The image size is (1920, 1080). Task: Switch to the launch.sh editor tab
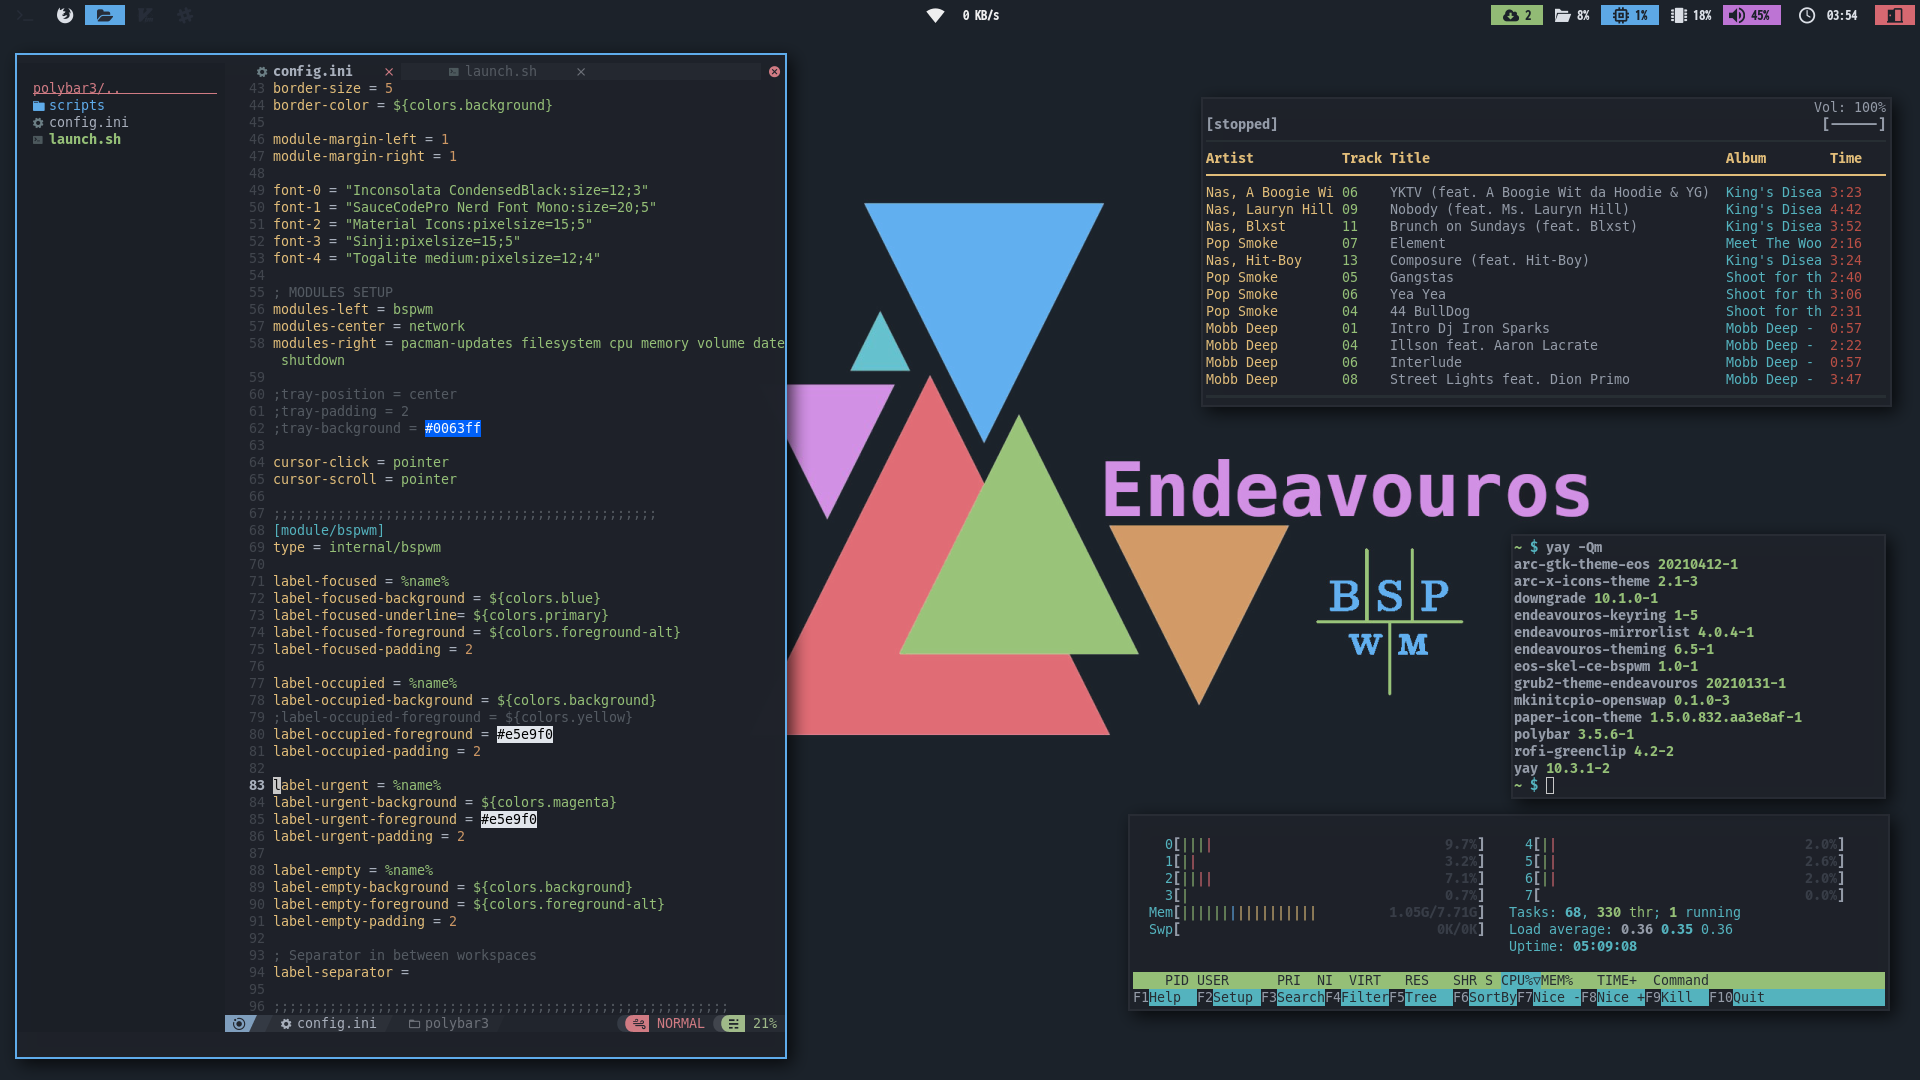tap(500, 71)
